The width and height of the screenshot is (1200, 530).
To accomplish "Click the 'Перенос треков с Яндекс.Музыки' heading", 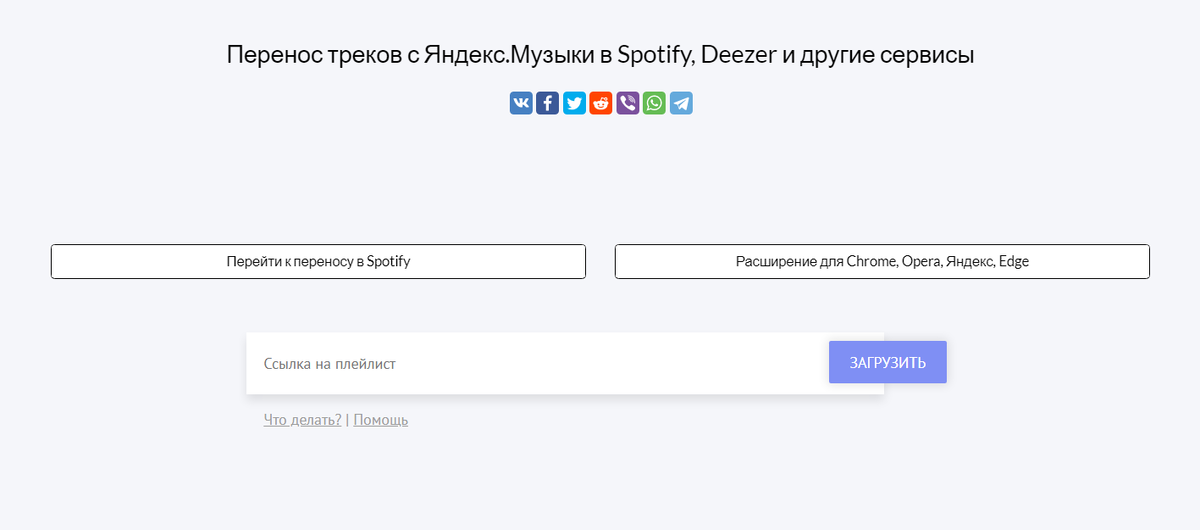I will [600, 55].
